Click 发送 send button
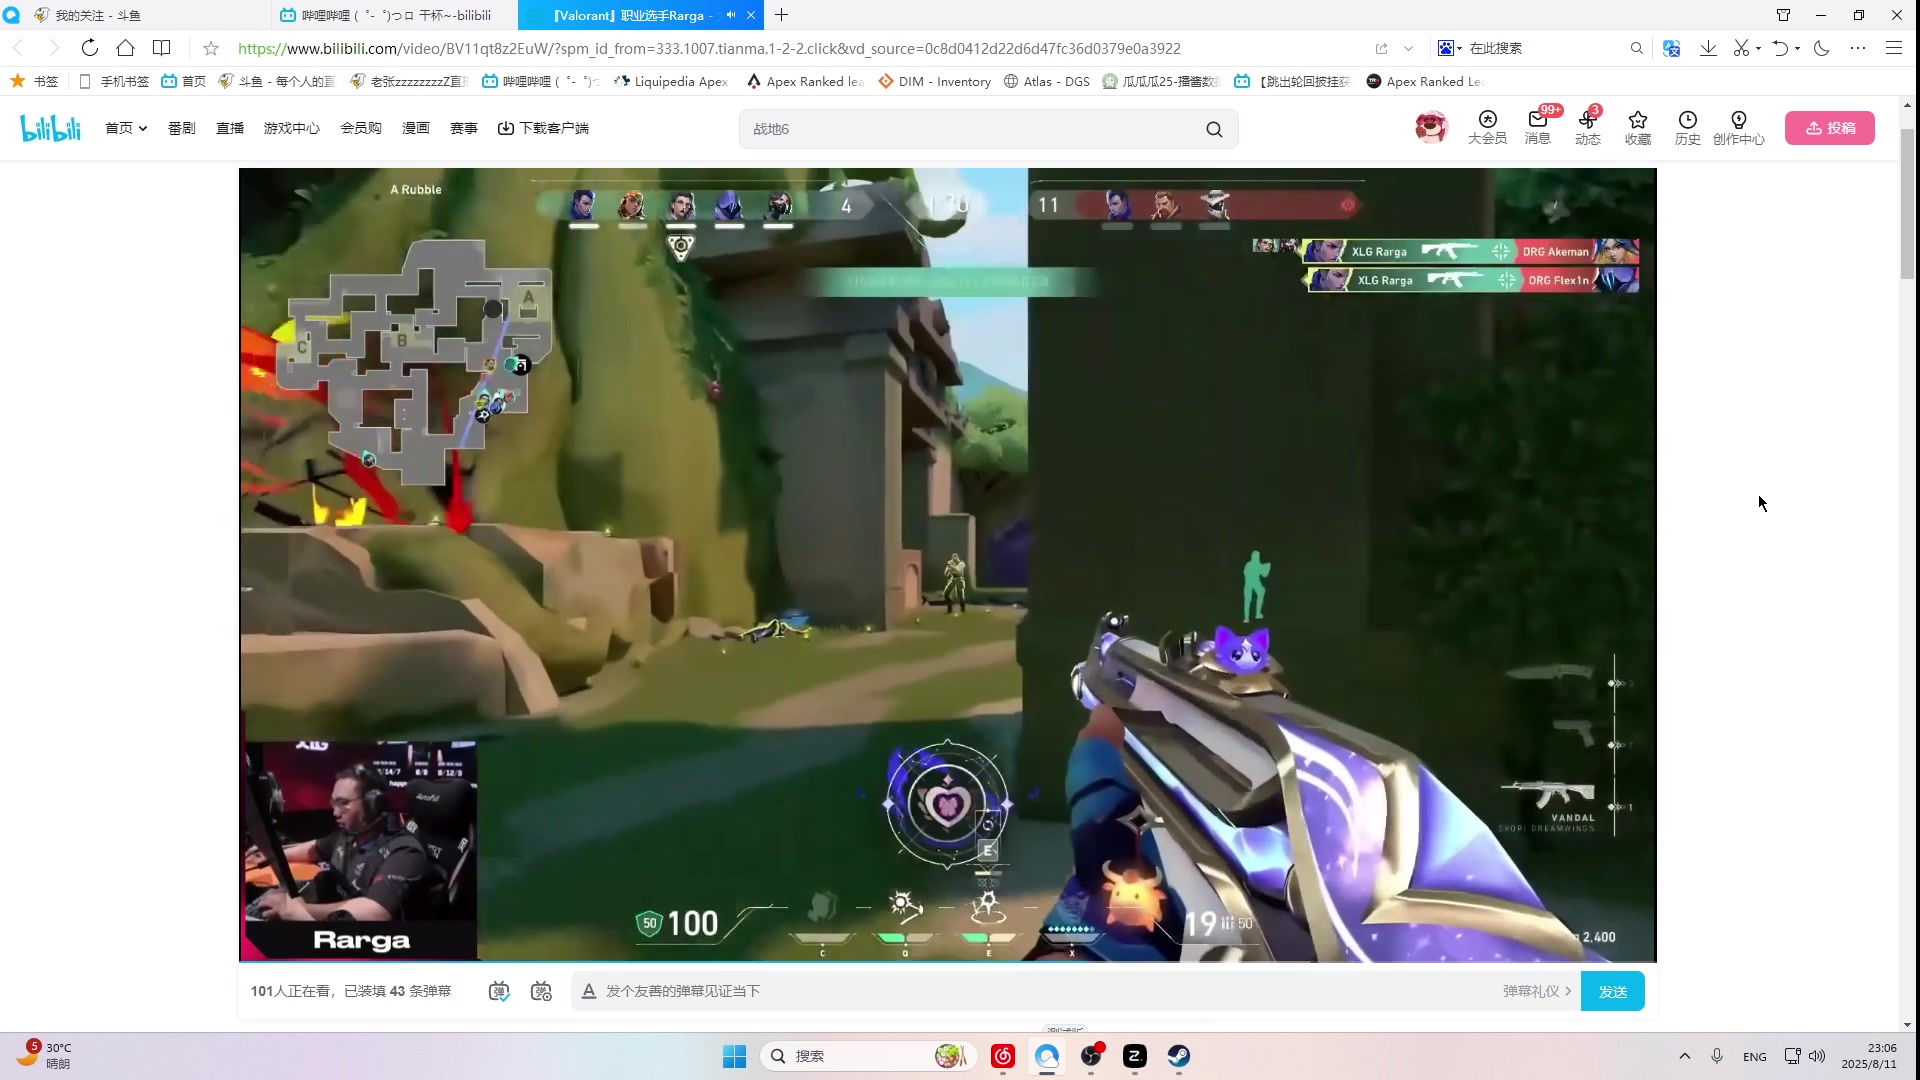This screenshot has width=1920, height=1080. pyautogui.click(x=1612, y=991)
